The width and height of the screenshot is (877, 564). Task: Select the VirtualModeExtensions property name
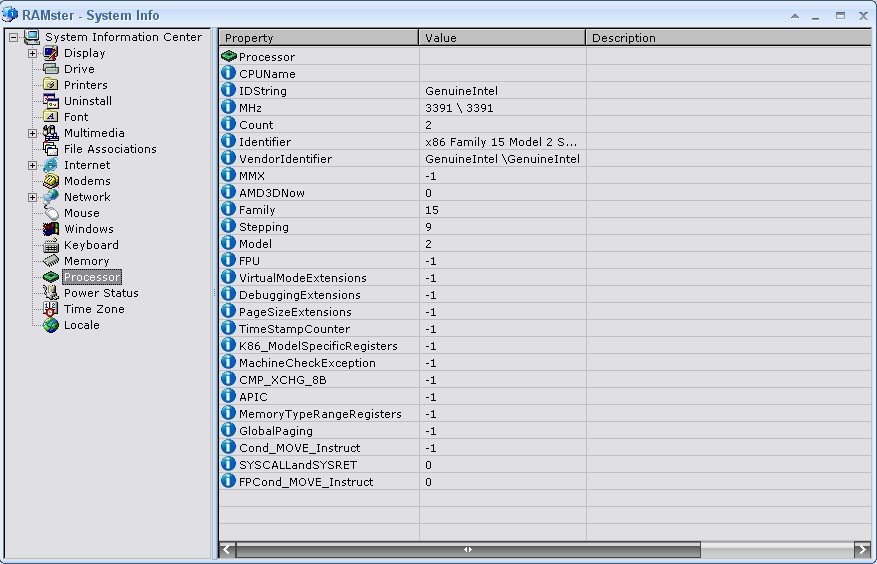(x=303, y=278)
